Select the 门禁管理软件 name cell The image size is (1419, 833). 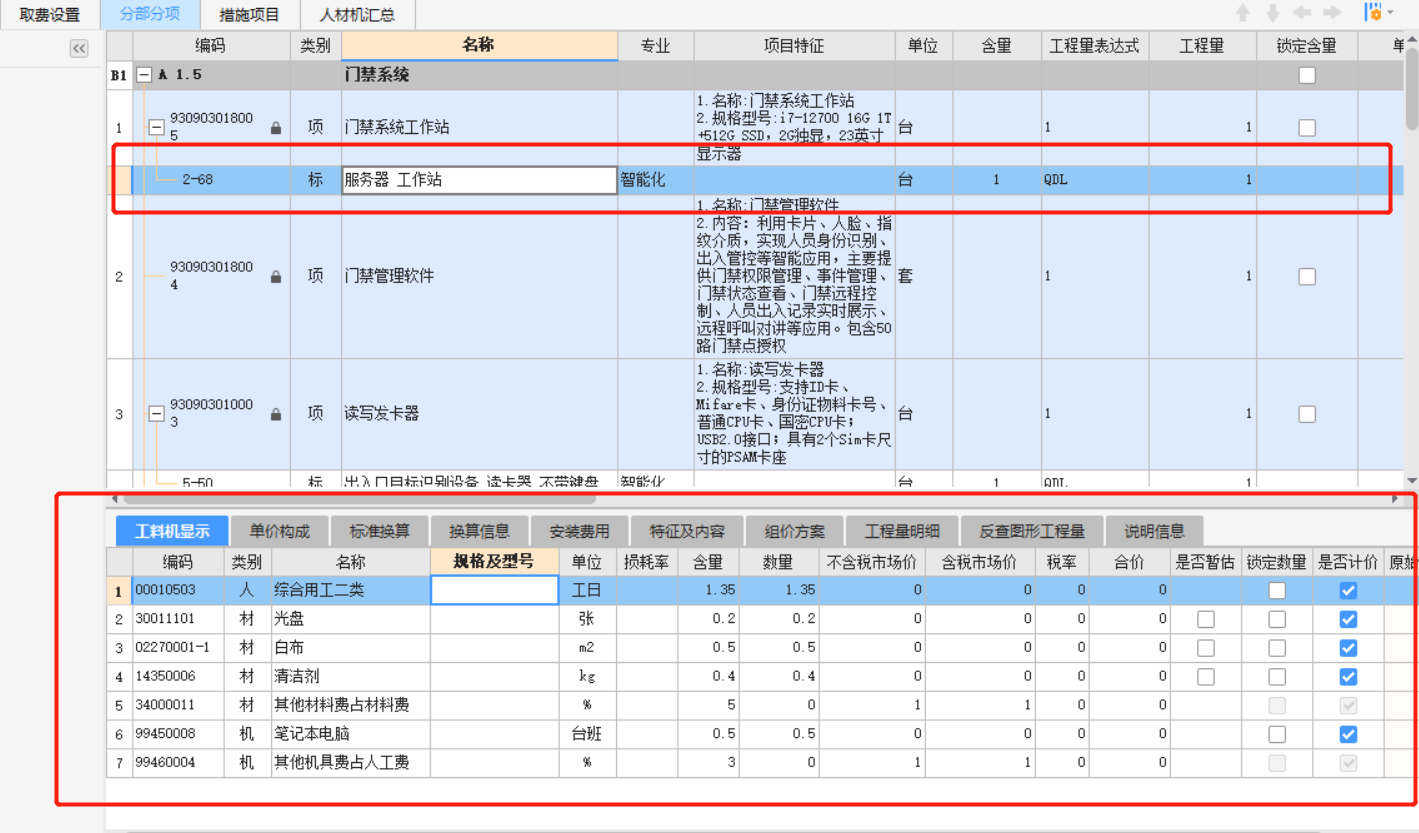(479, 277)
